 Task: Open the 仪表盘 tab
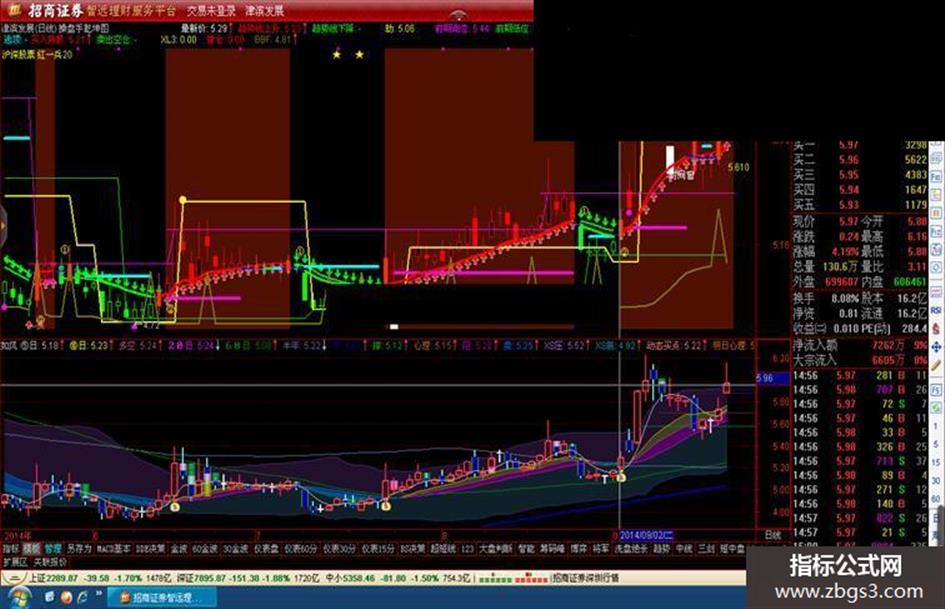pyautogui.click(x=266, y=549)
